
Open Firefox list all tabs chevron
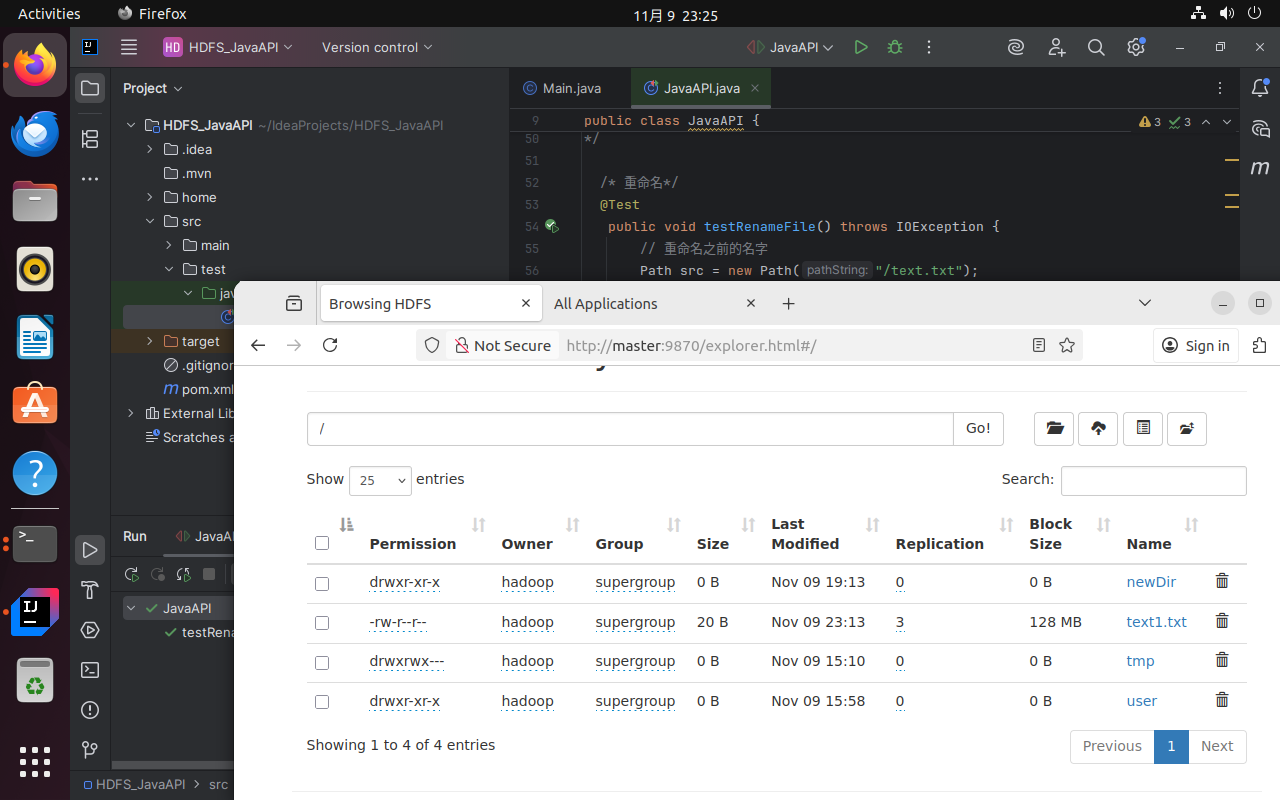[1145, 303]
